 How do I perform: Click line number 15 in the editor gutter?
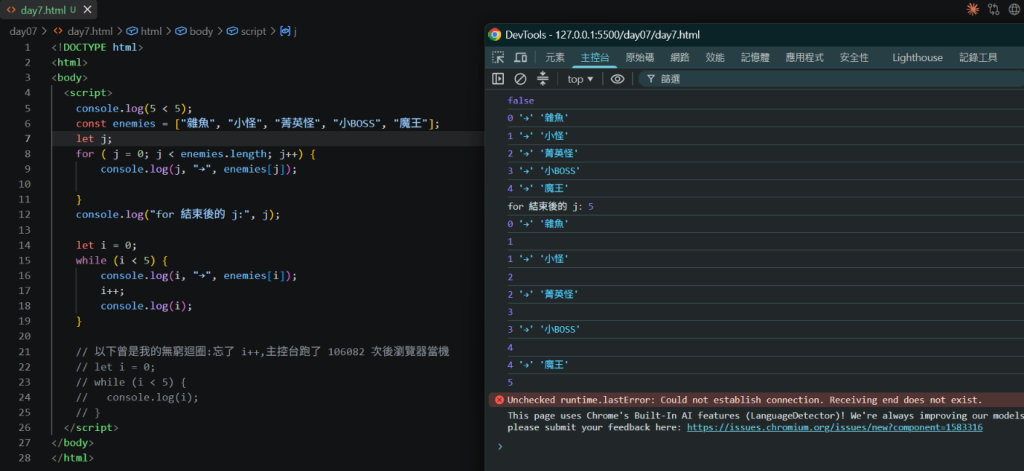[25, 260]
